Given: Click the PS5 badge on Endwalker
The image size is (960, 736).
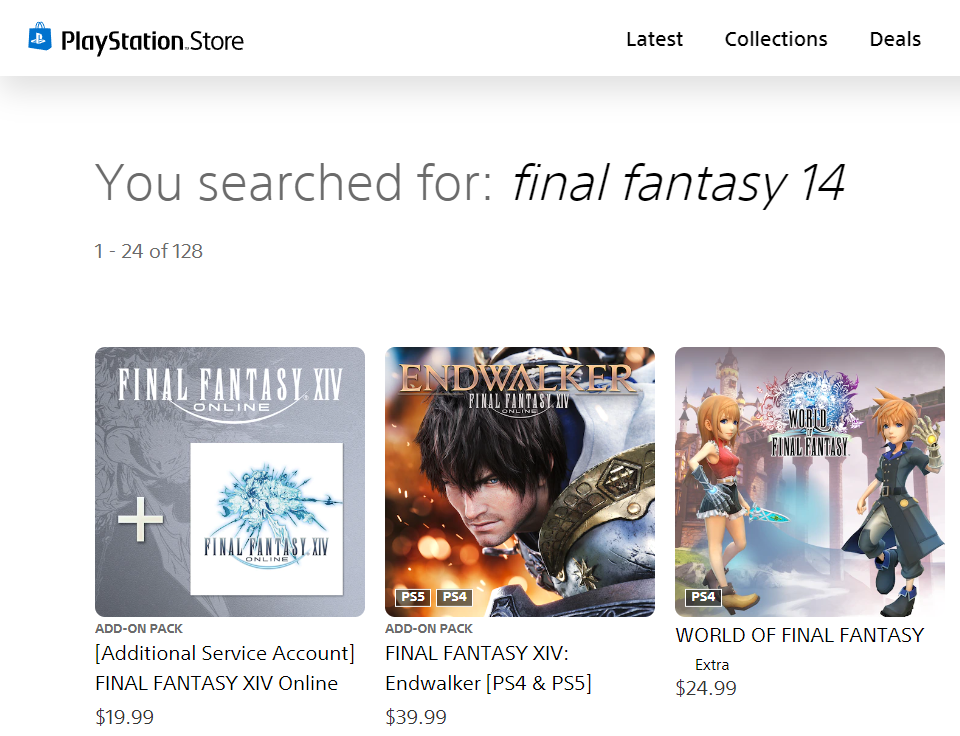Looking at the screenshot, I should tap(413, 597).
